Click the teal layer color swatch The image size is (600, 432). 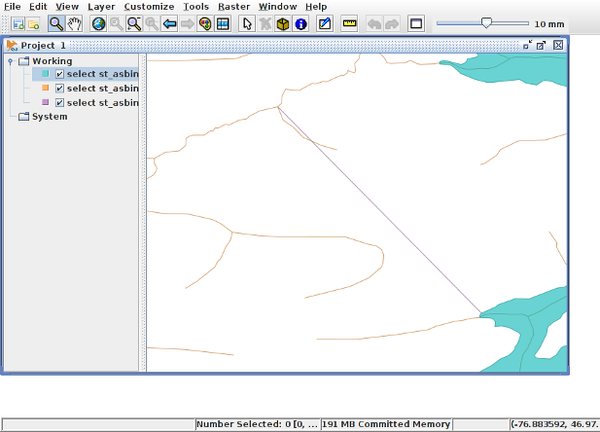[45, 74]
